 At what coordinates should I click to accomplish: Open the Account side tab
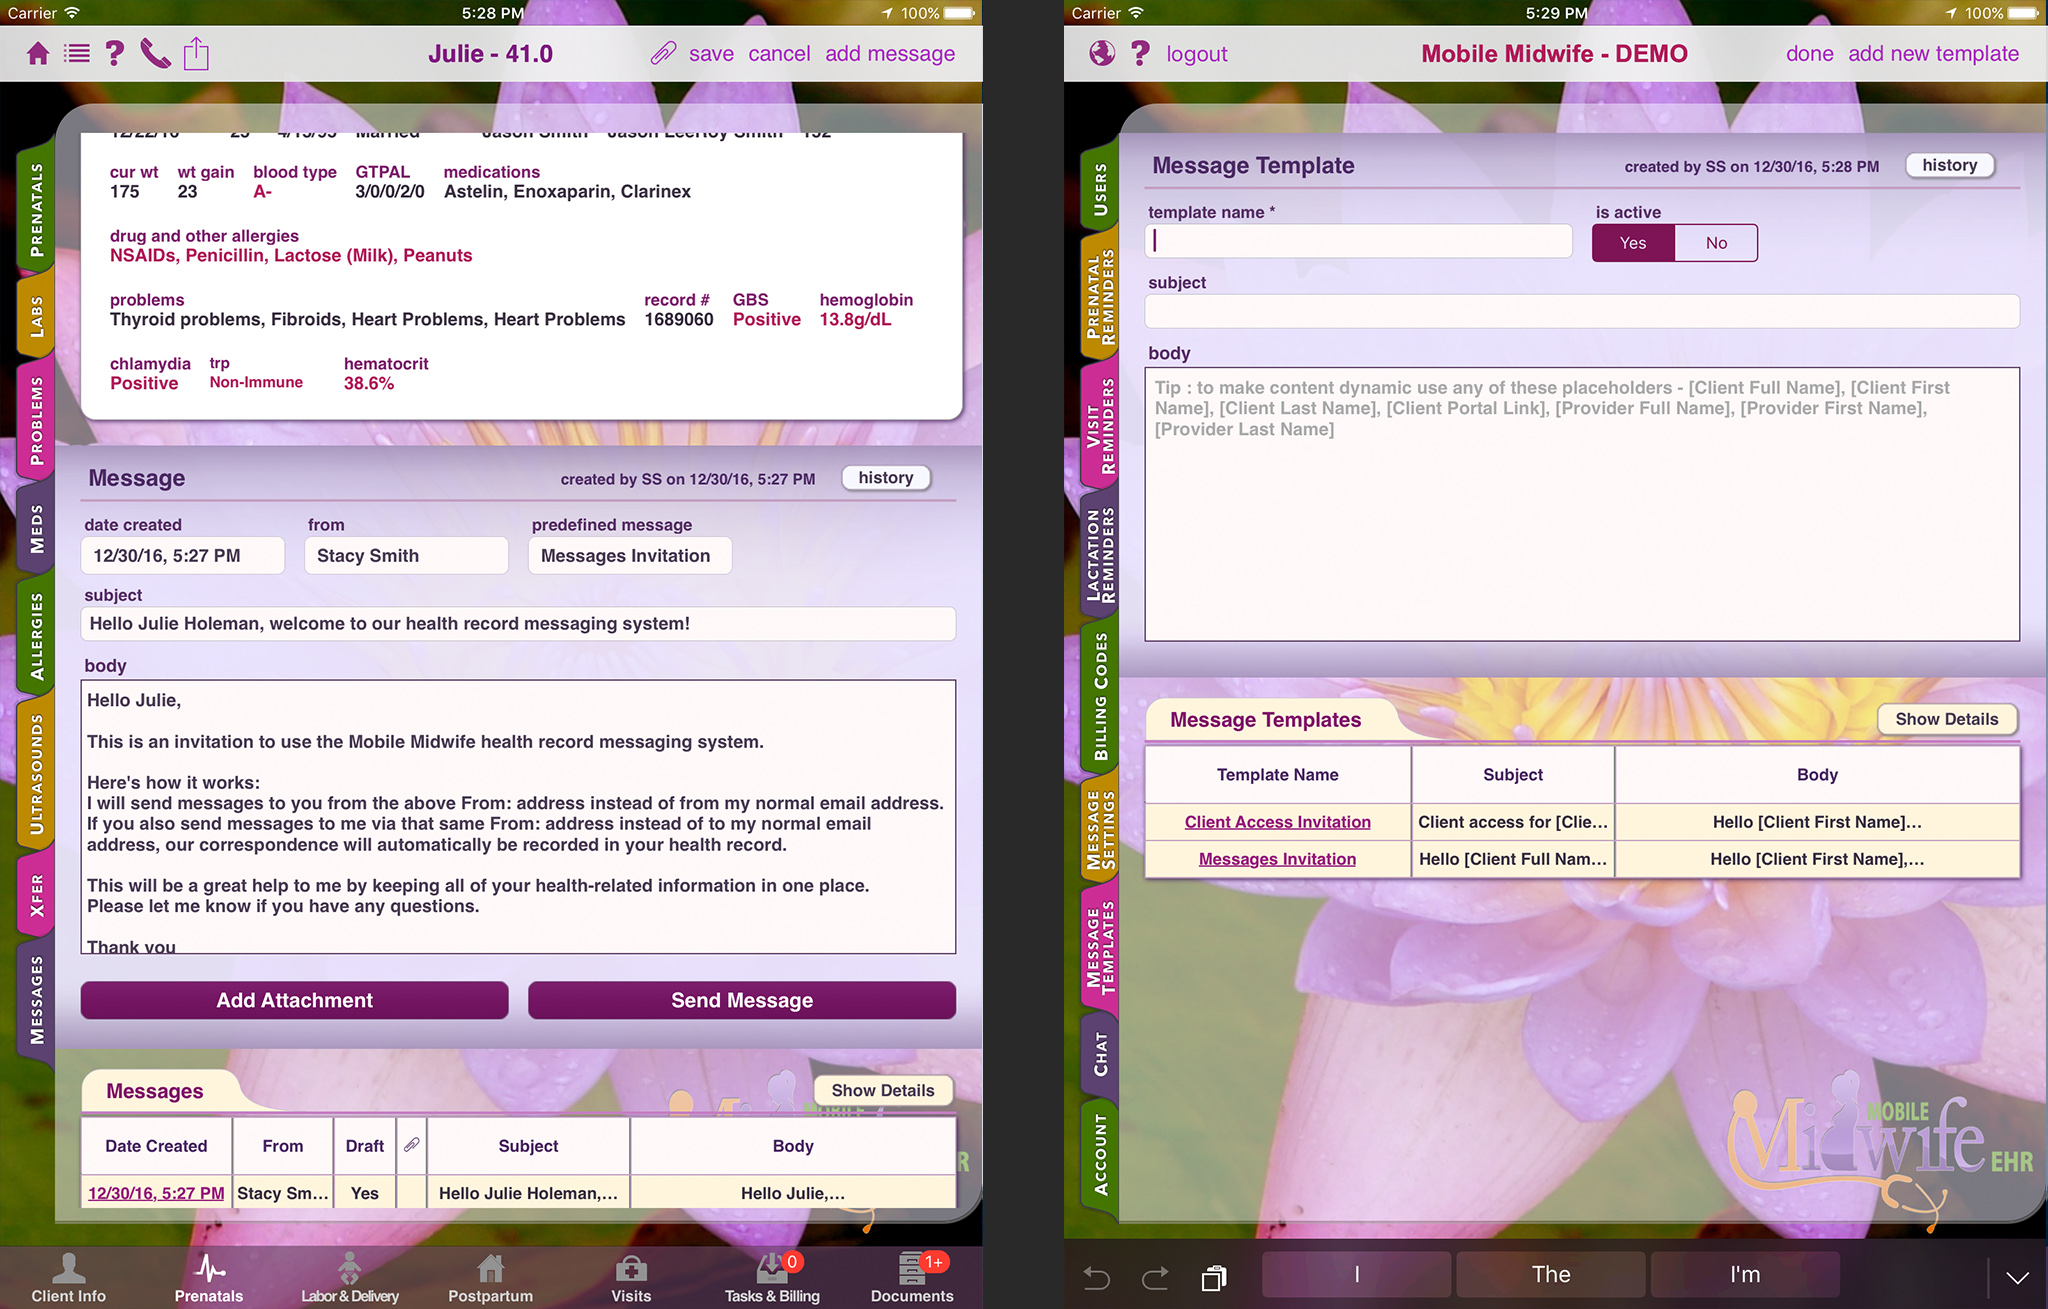pos(1100,1155)
